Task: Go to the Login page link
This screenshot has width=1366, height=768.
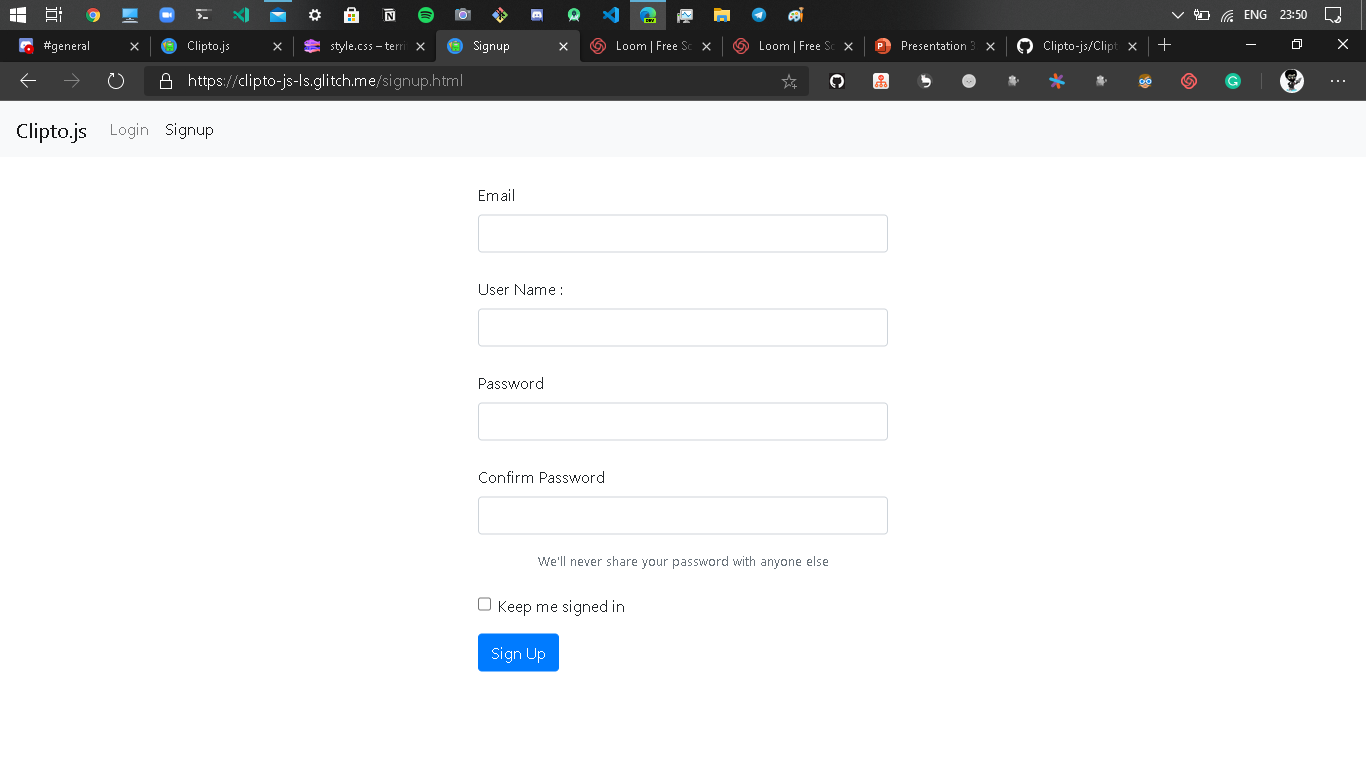Action: pyautogui.click(x=129, y=130)
